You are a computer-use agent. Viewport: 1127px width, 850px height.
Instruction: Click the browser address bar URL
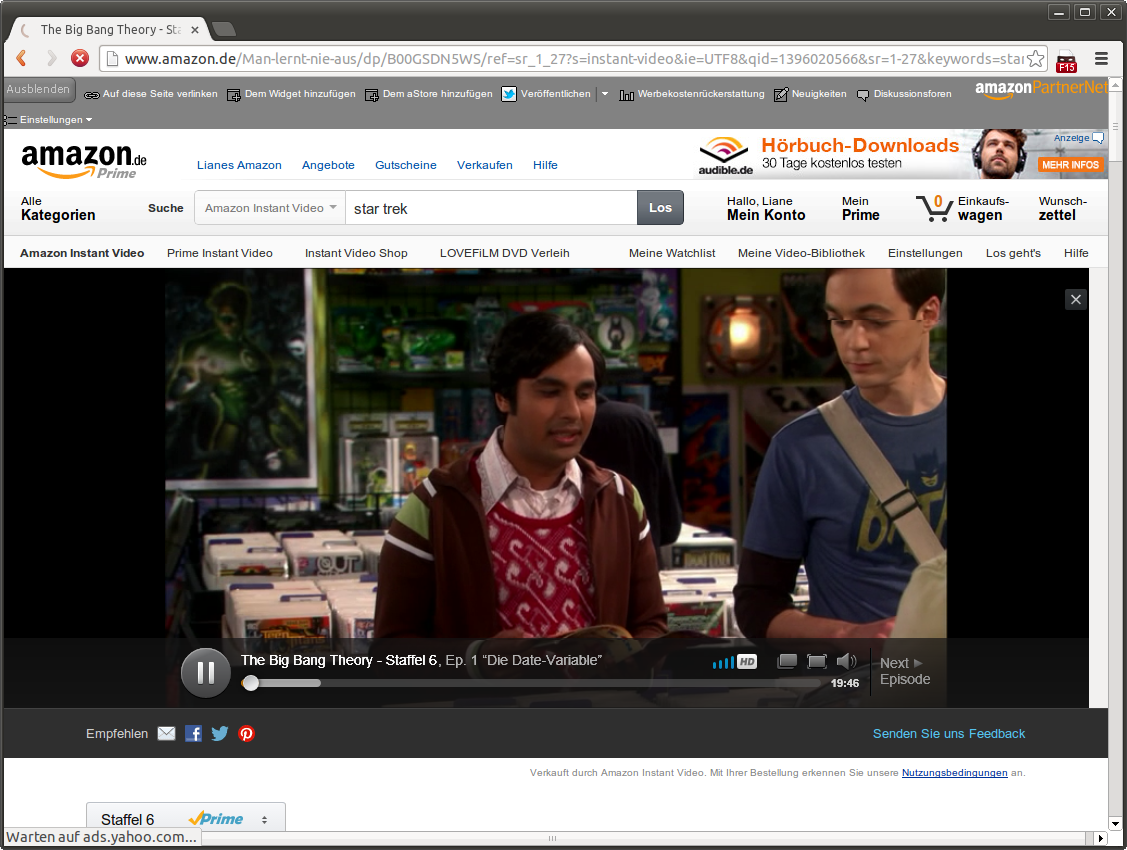[x=574, y=59]
